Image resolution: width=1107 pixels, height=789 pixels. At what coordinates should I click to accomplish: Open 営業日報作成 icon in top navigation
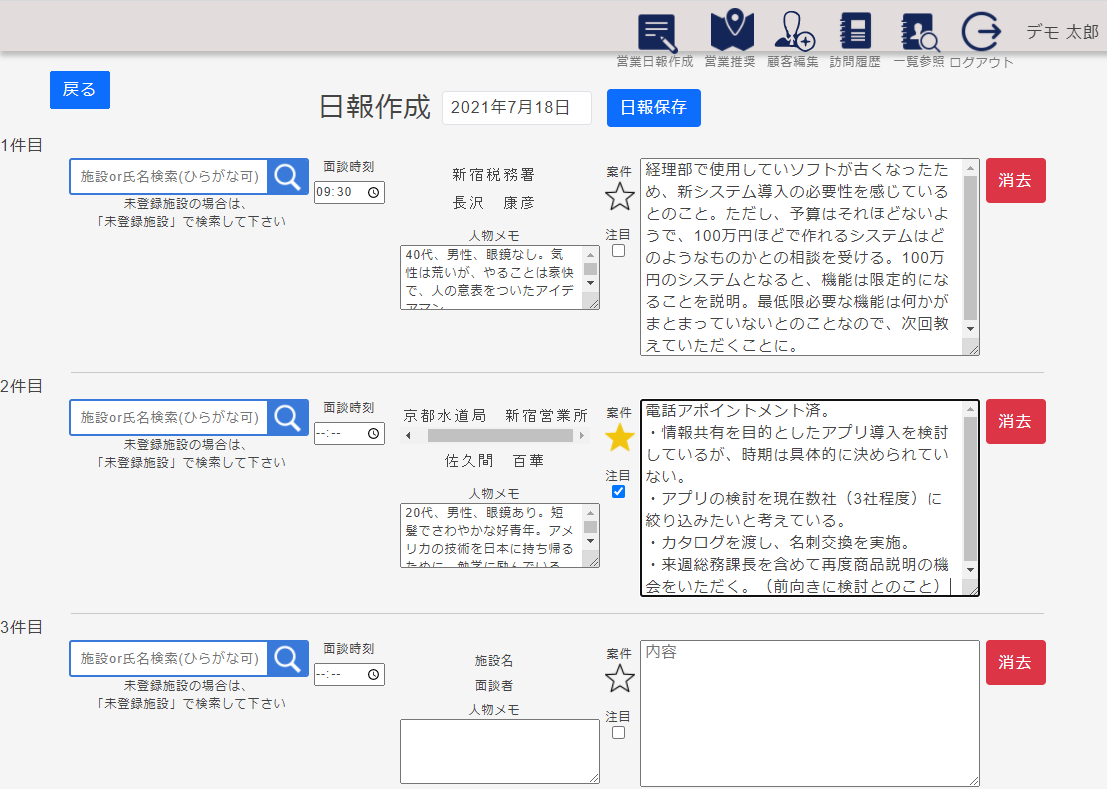(x=656, y=33)
